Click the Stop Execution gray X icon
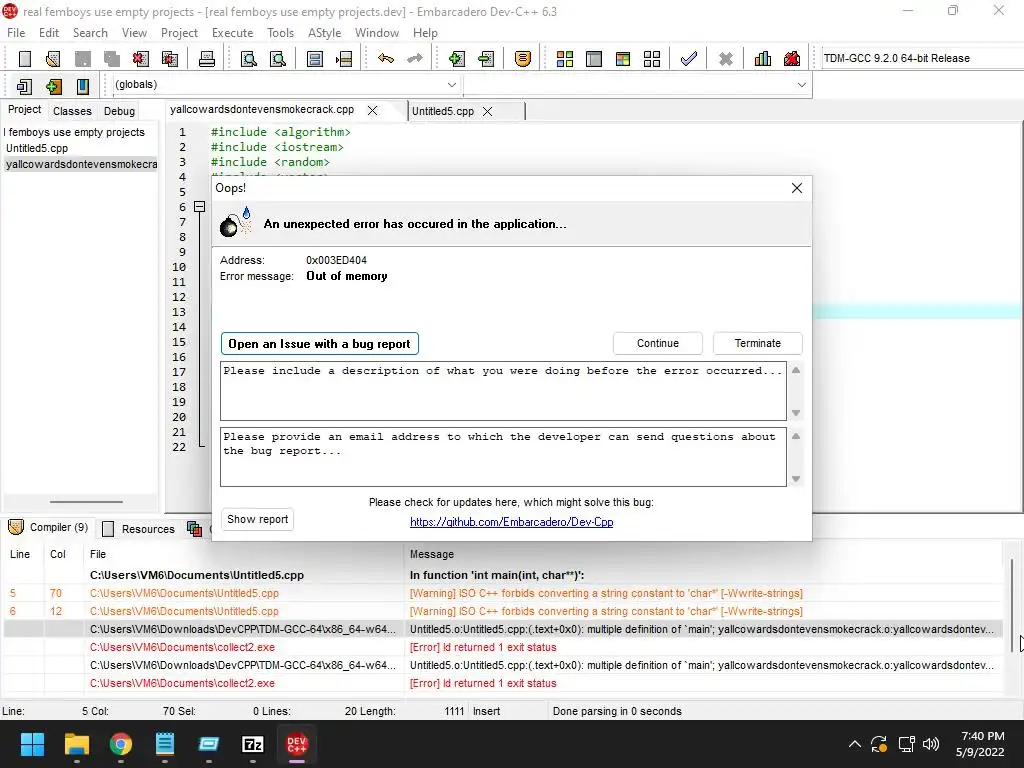Viewport: 1024px width, 768px height. pos(726,59)
